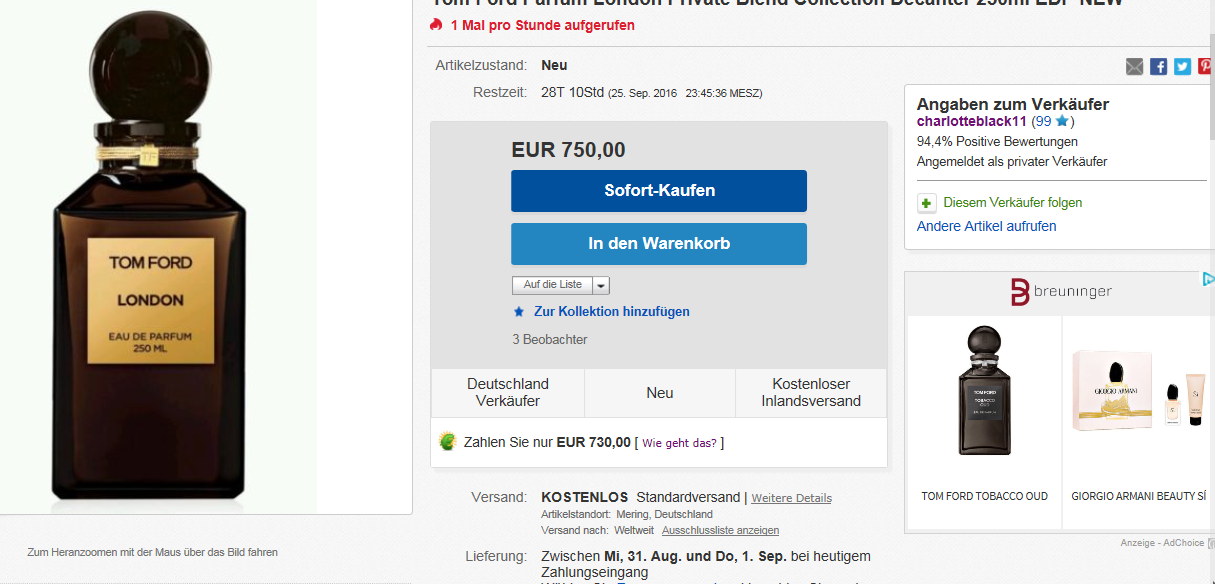1215x584 pixels.
Task: Click Wie geht das? link
Action: point(679,443)
